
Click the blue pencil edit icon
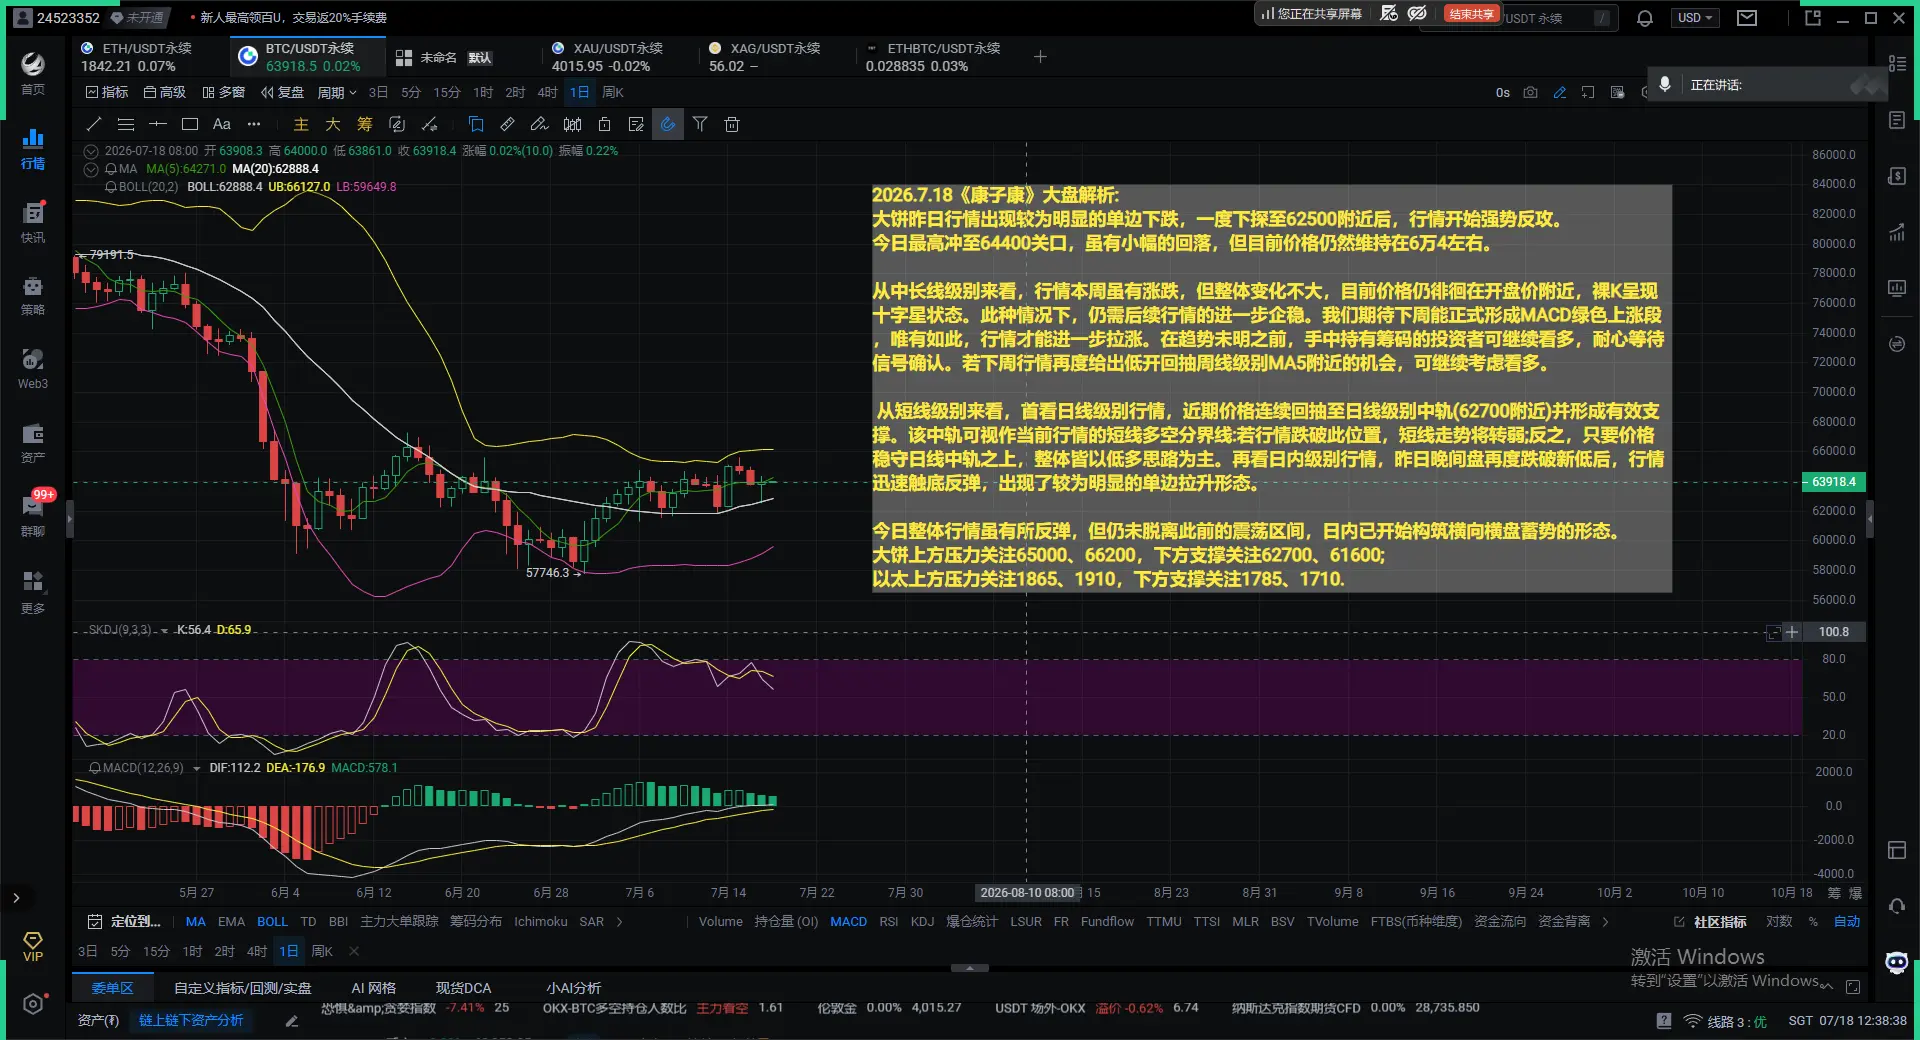pyautogui.click(x=1560, y=92)
